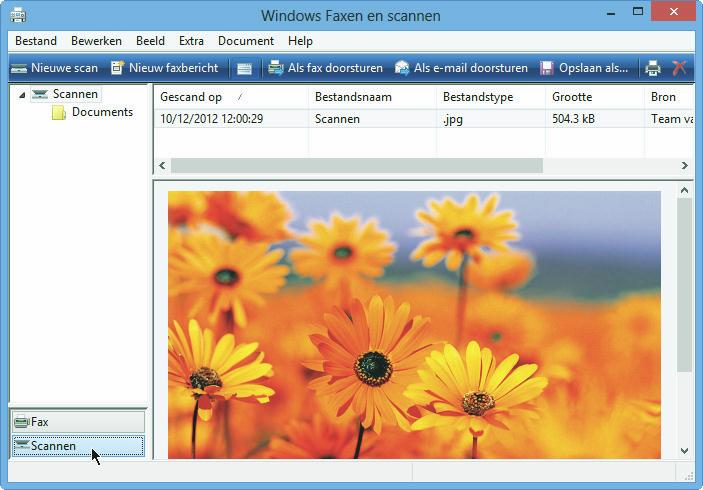Screen dimensions: 703x490
Task: Click the printer icon in toolbar
Action: tap(652, 69)
